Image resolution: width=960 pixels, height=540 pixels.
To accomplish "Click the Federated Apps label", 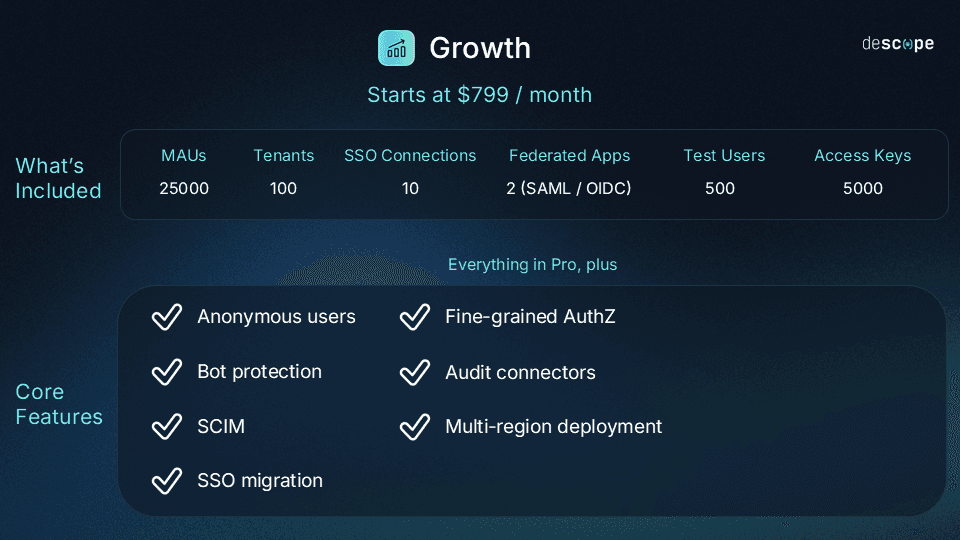I will pos(569,156).
